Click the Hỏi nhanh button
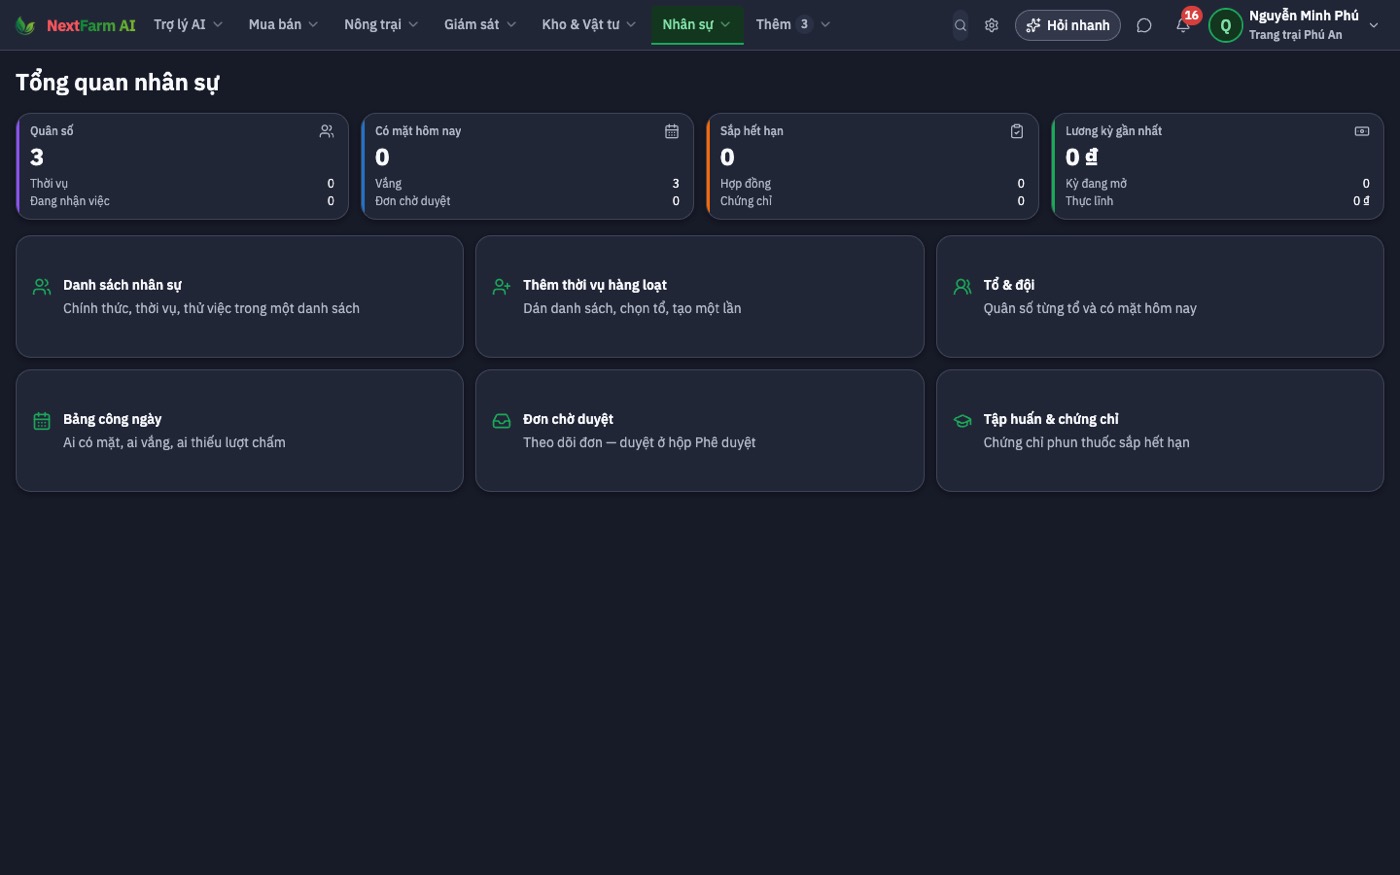The height and width of the screenshot is (875, 1400). coord(1067,25)
